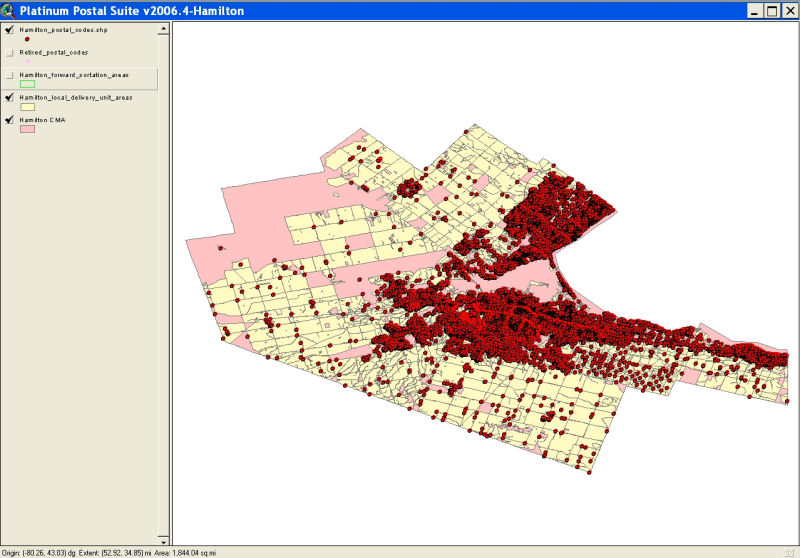Click the legend scrollbar up arrow
This screenshot has width=800, height=558.
[163, 29]
